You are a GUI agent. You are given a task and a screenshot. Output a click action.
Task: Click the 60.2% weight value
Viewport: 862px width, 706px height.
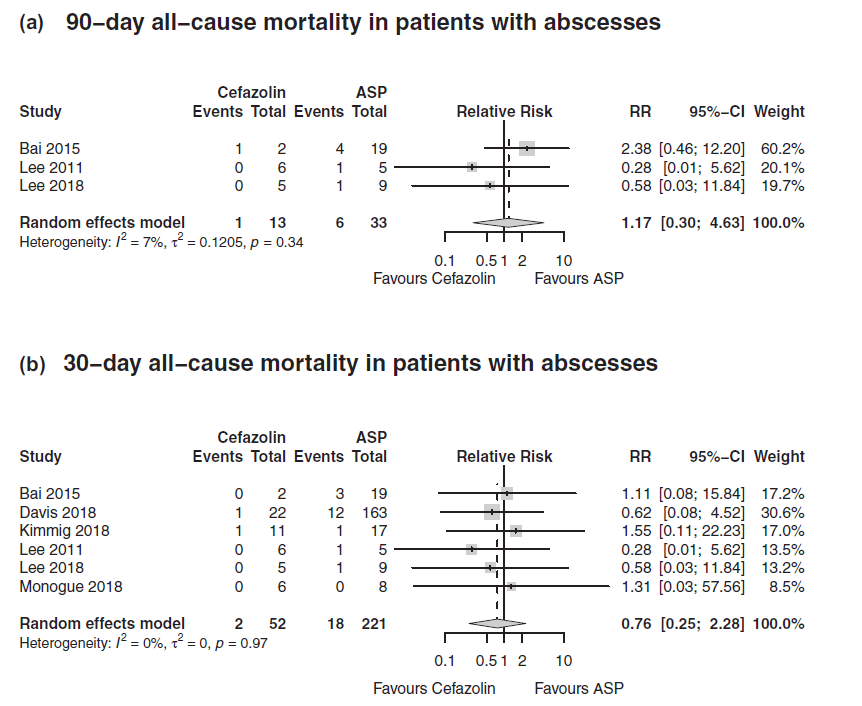pyautogui.click(x=783, y=149)
